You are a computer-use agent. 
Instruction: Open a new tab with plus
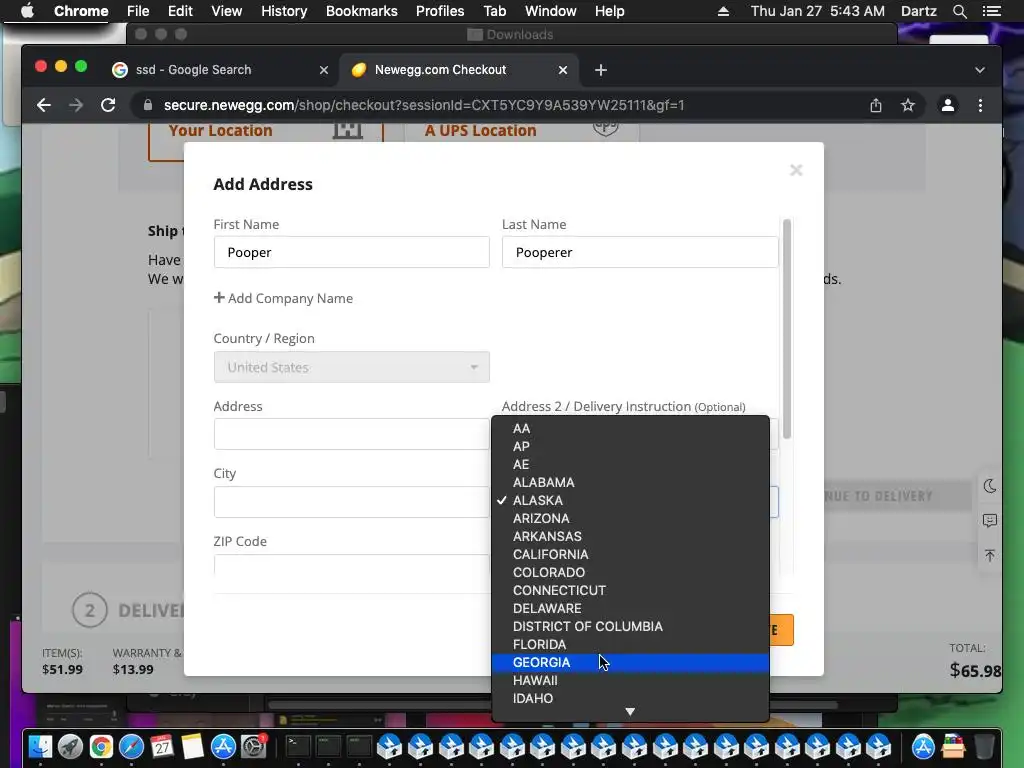(601, 70)
